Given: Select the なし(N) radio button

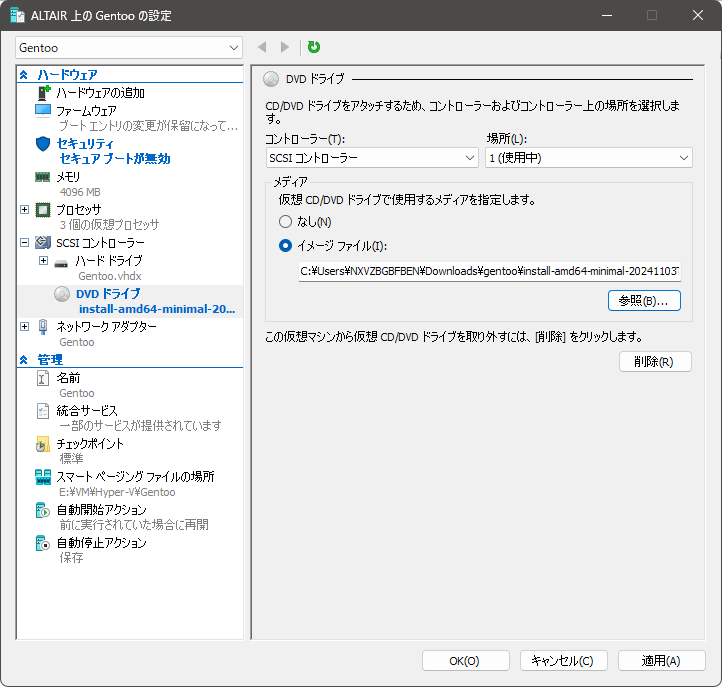Looking at the screenshot, I should coord(285,222).
